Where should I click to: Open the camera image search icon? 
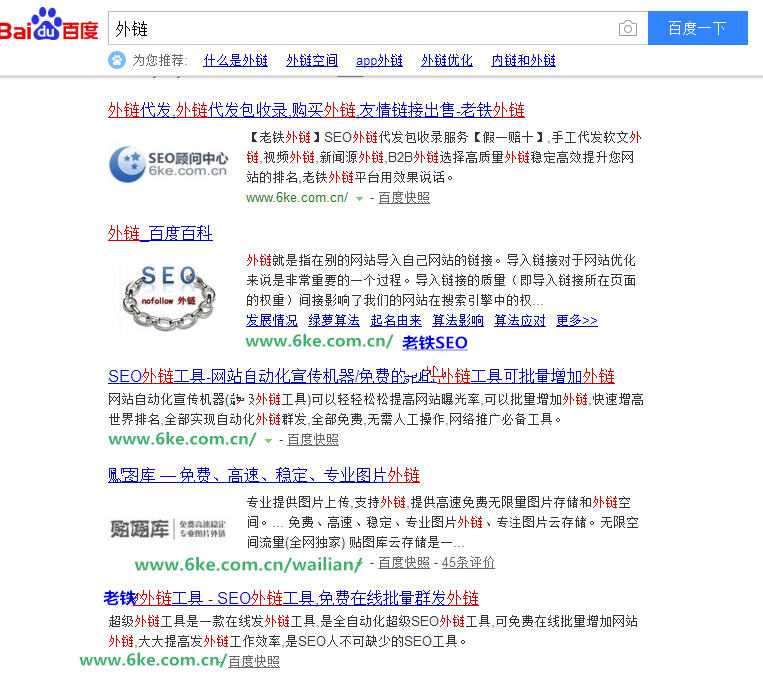628,28
